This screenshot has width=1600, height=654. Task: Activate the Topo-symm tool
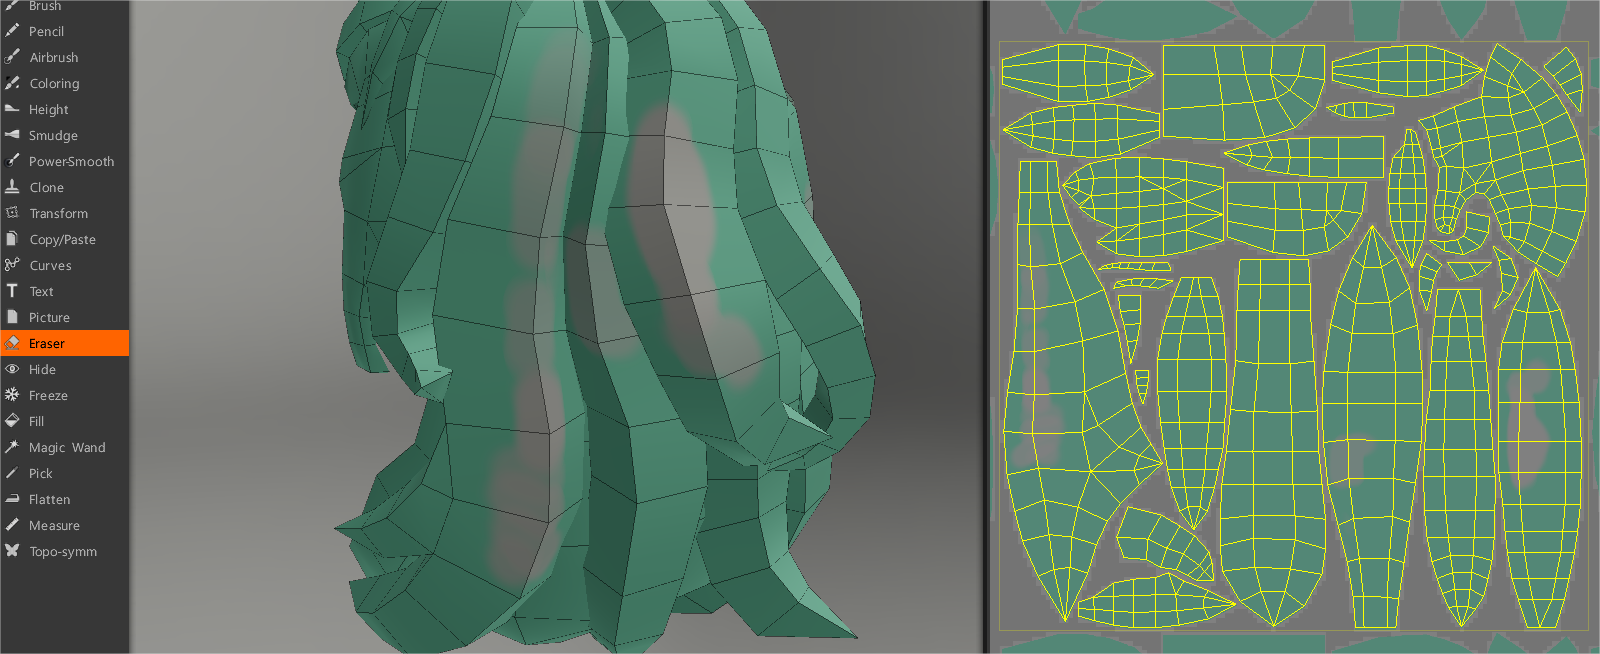62,552
